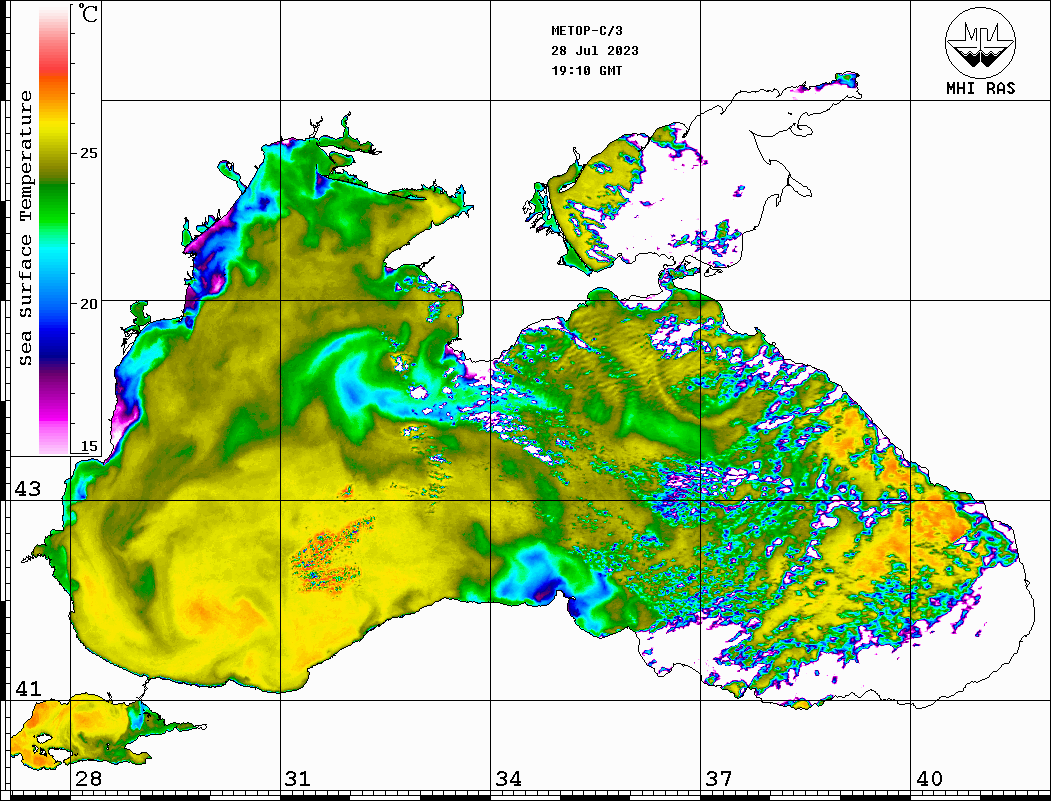Click the latitude label 43
The width and height of the screenshot is (1051, 801).
point(28,489)
